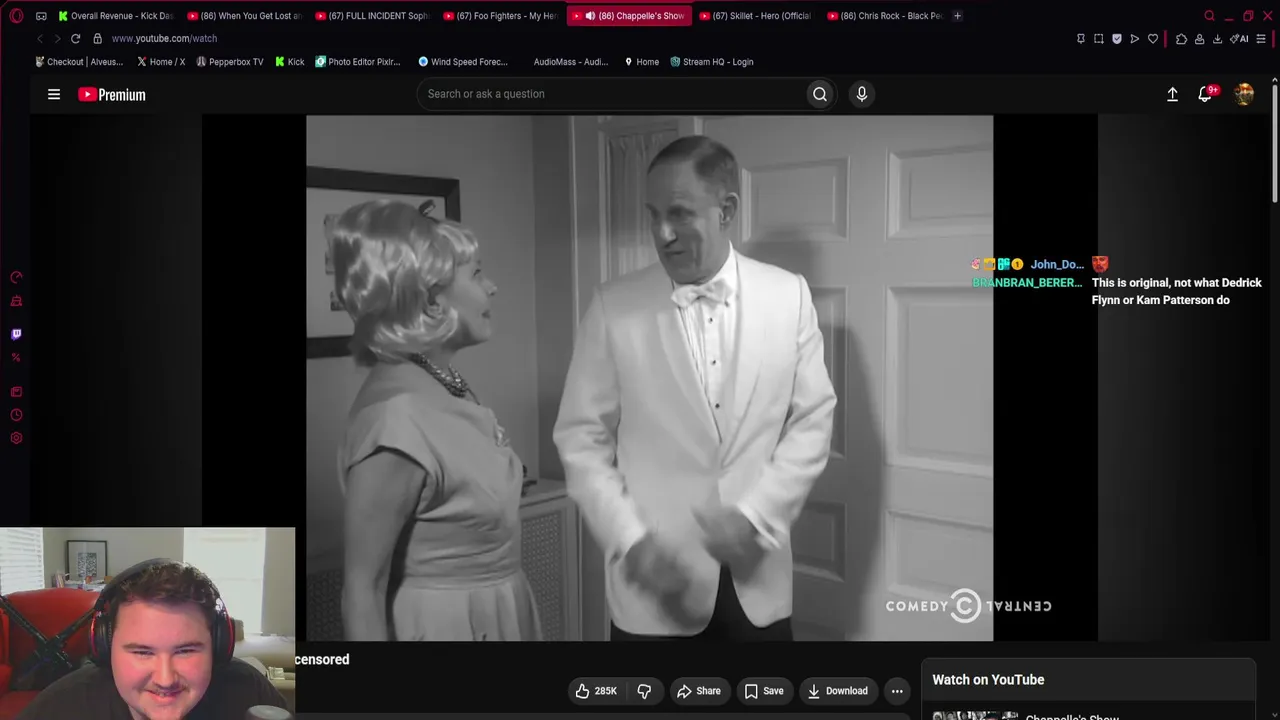Open more actions three-dot menu

pyautogui.click(x=897, y=691)
